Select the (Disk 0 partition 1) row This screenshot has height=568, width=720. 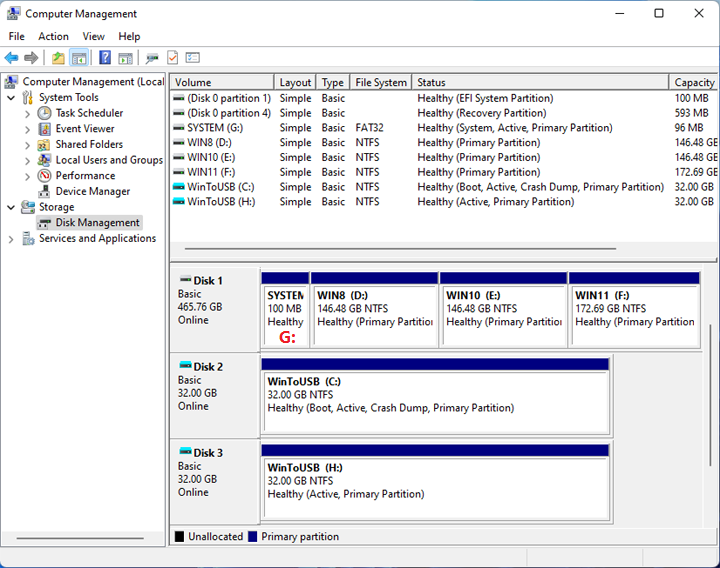(x=444, y=98)
